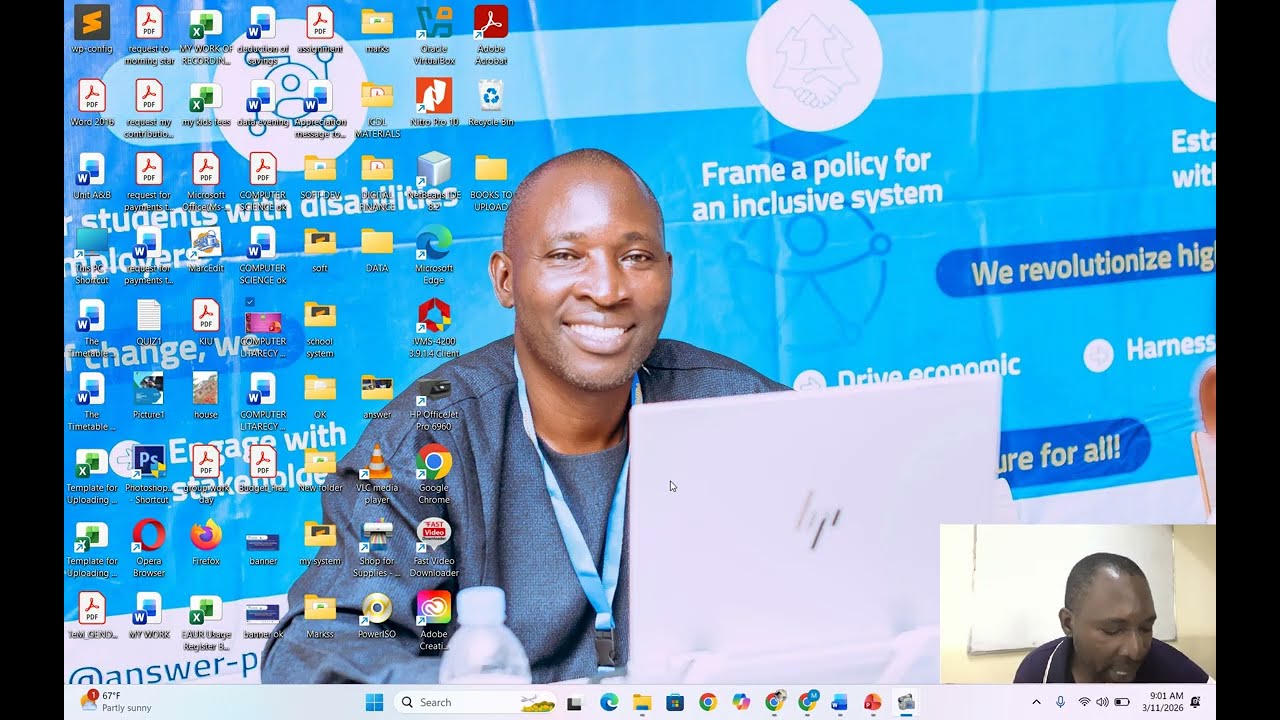Select the EAUR Usage Register spreadsheet

(206, 619)
